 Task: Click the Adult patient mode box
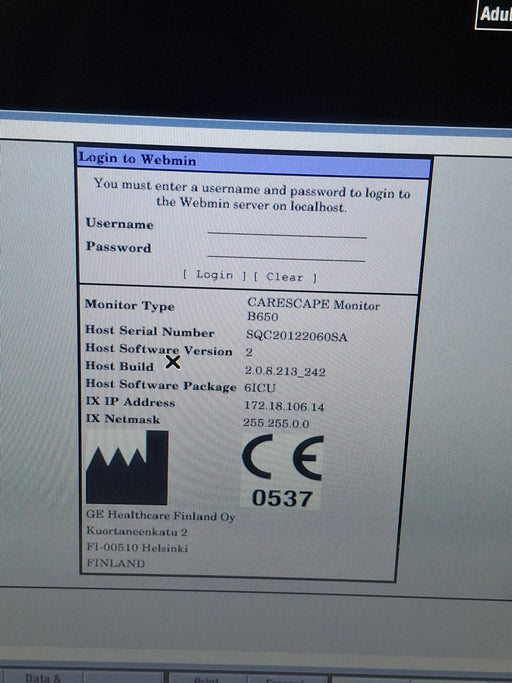pos(494,14)
